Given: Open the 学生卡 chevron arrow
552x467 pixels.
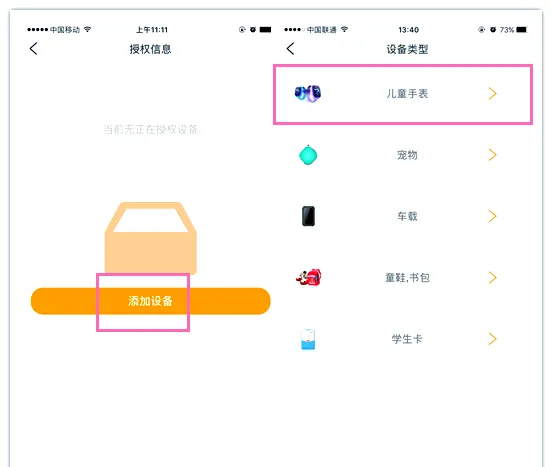Looking at the screenshot, I should point(493,339).
